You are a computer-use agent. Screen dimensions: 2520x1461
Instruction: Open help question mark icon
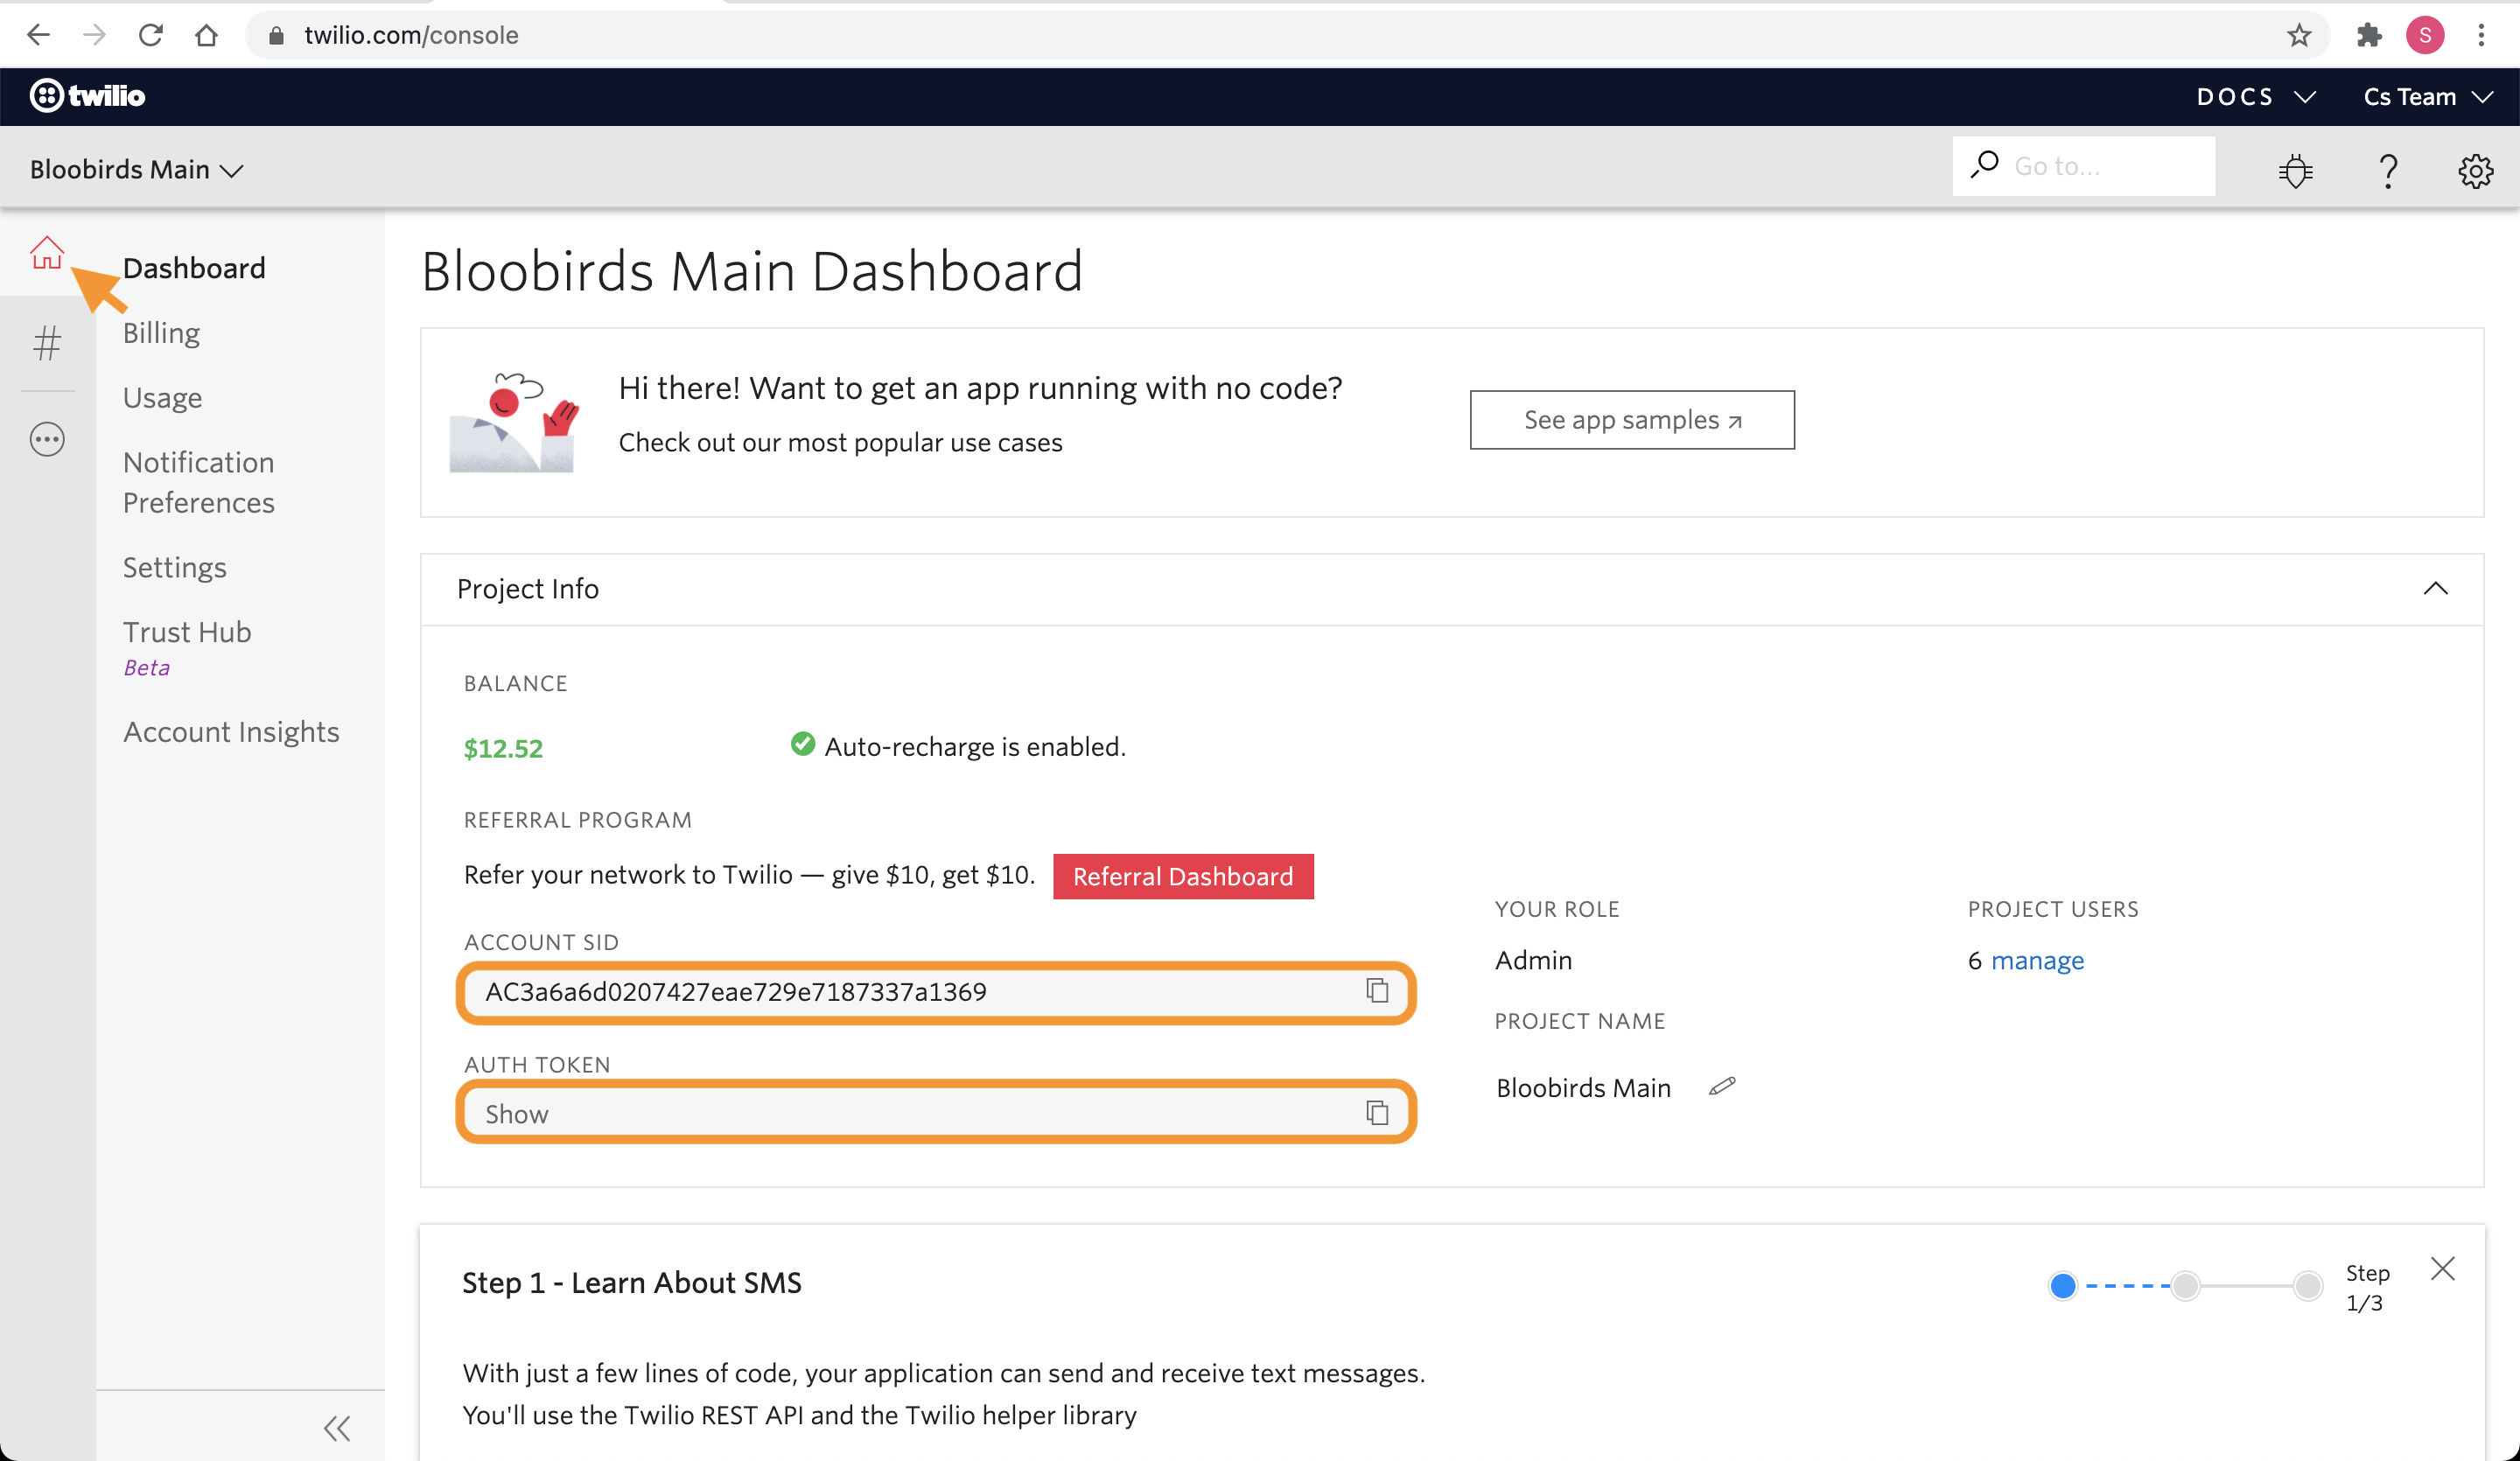point(2388,171)
